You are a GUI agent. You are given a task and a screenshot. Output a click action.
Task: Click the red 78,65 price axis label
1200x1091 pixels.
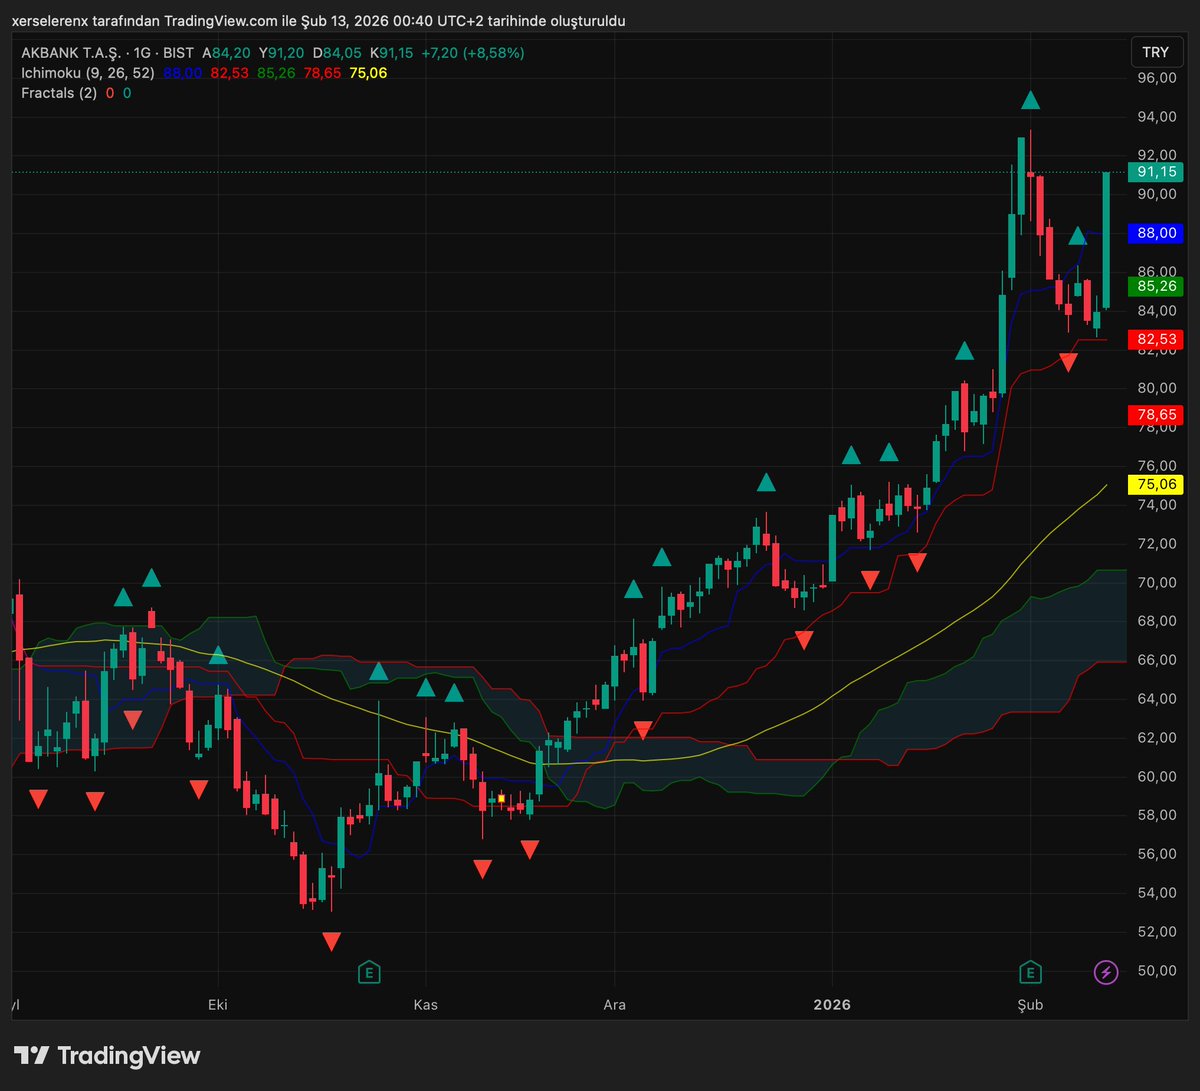pos(1154,414)
